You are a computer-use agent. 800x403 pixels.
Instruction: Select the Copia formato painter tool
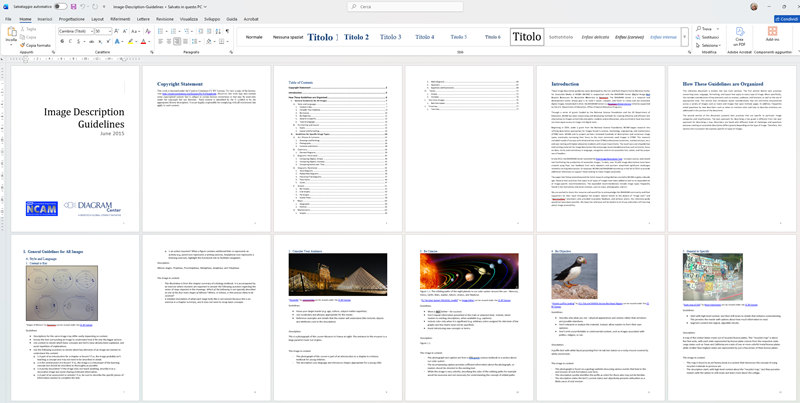pos(36,45)
